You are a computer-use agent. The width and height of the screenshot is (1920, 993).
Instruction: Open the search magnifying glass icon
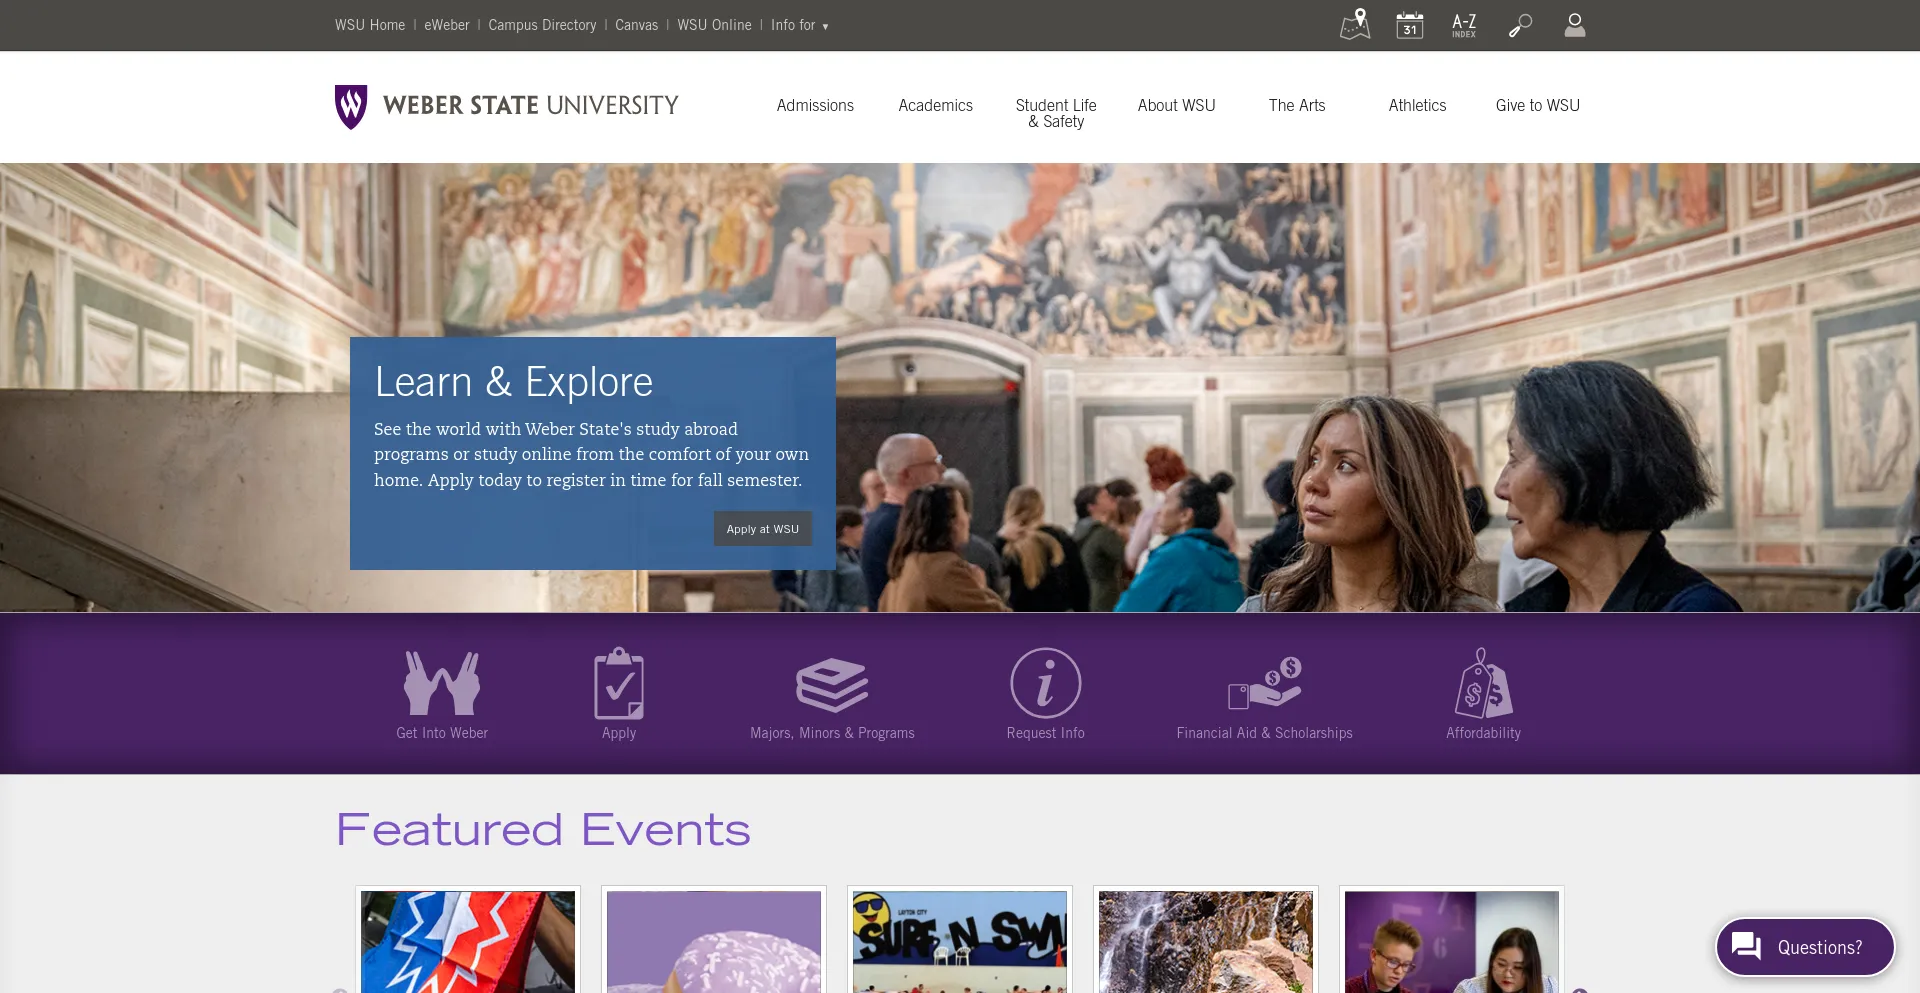pyautogui.click(x=1518, y=25)
